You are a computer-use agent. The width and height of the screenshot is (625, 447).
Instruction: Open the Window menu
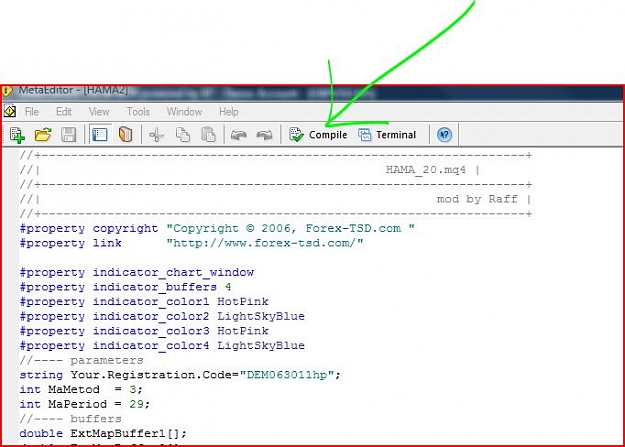point(184,112)
